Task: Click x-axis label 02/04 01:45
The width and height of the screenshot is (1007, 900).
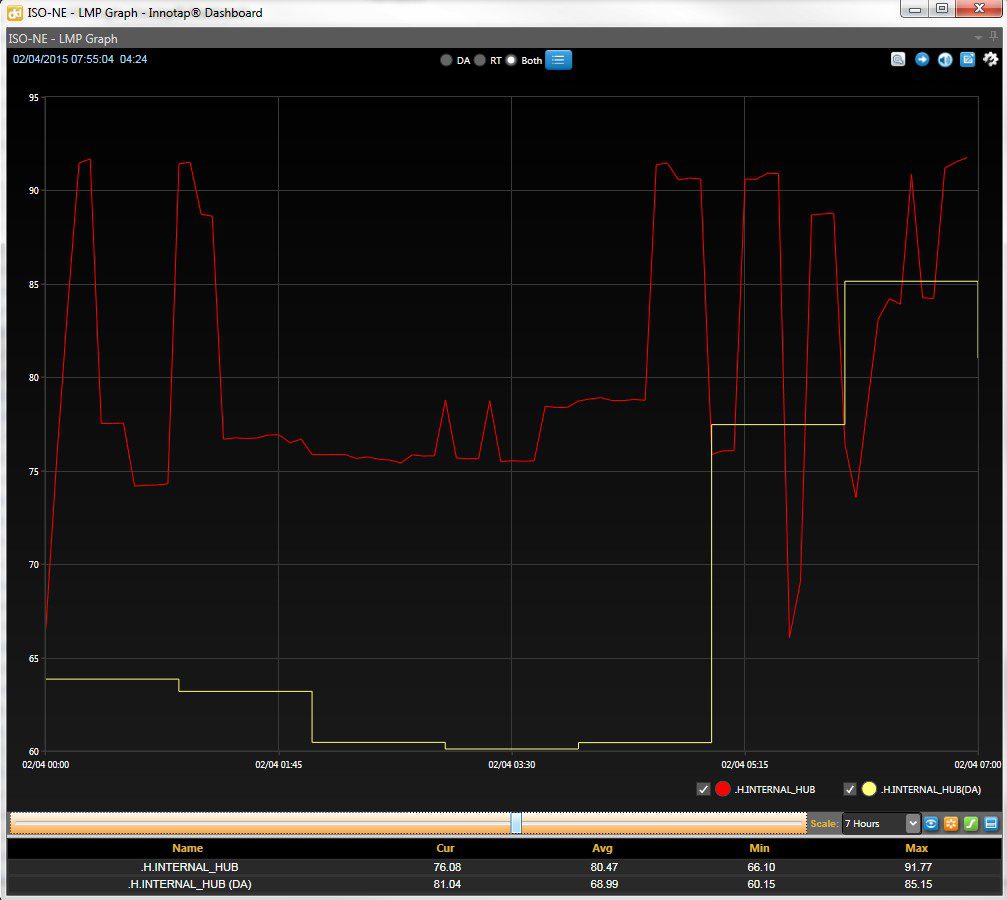Action: point(278,764)
